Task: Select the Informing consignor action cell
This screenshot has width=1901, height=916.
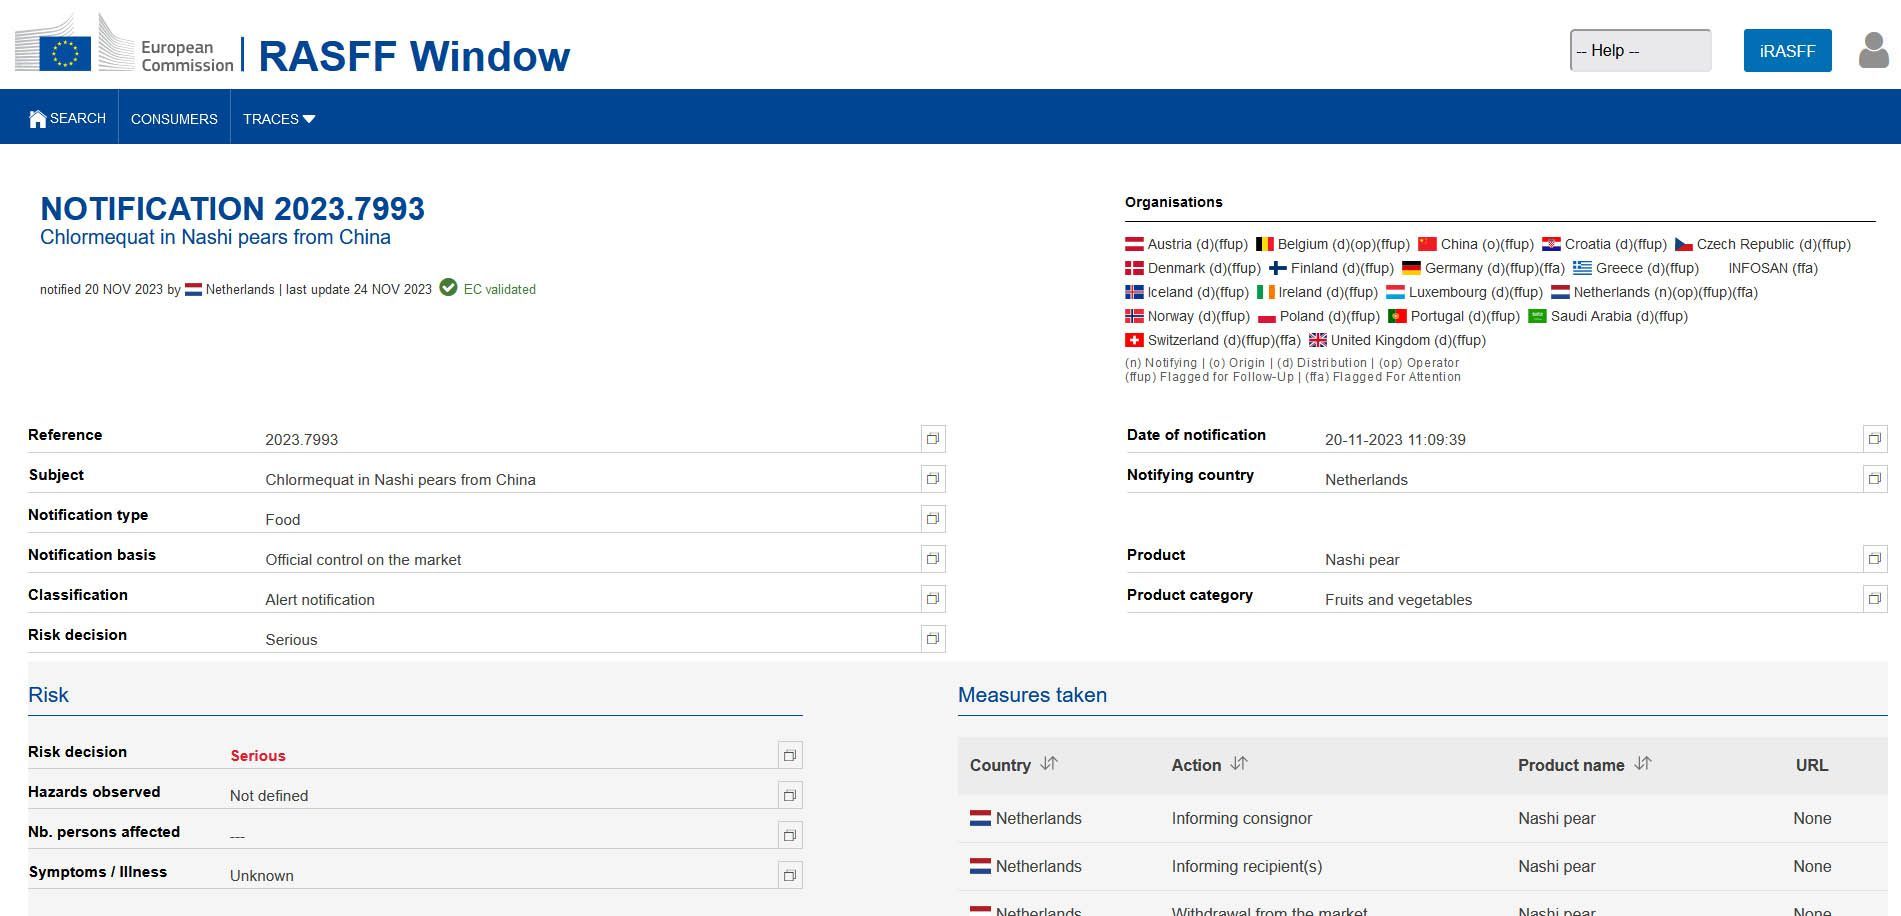Action: pos(1242,818)
